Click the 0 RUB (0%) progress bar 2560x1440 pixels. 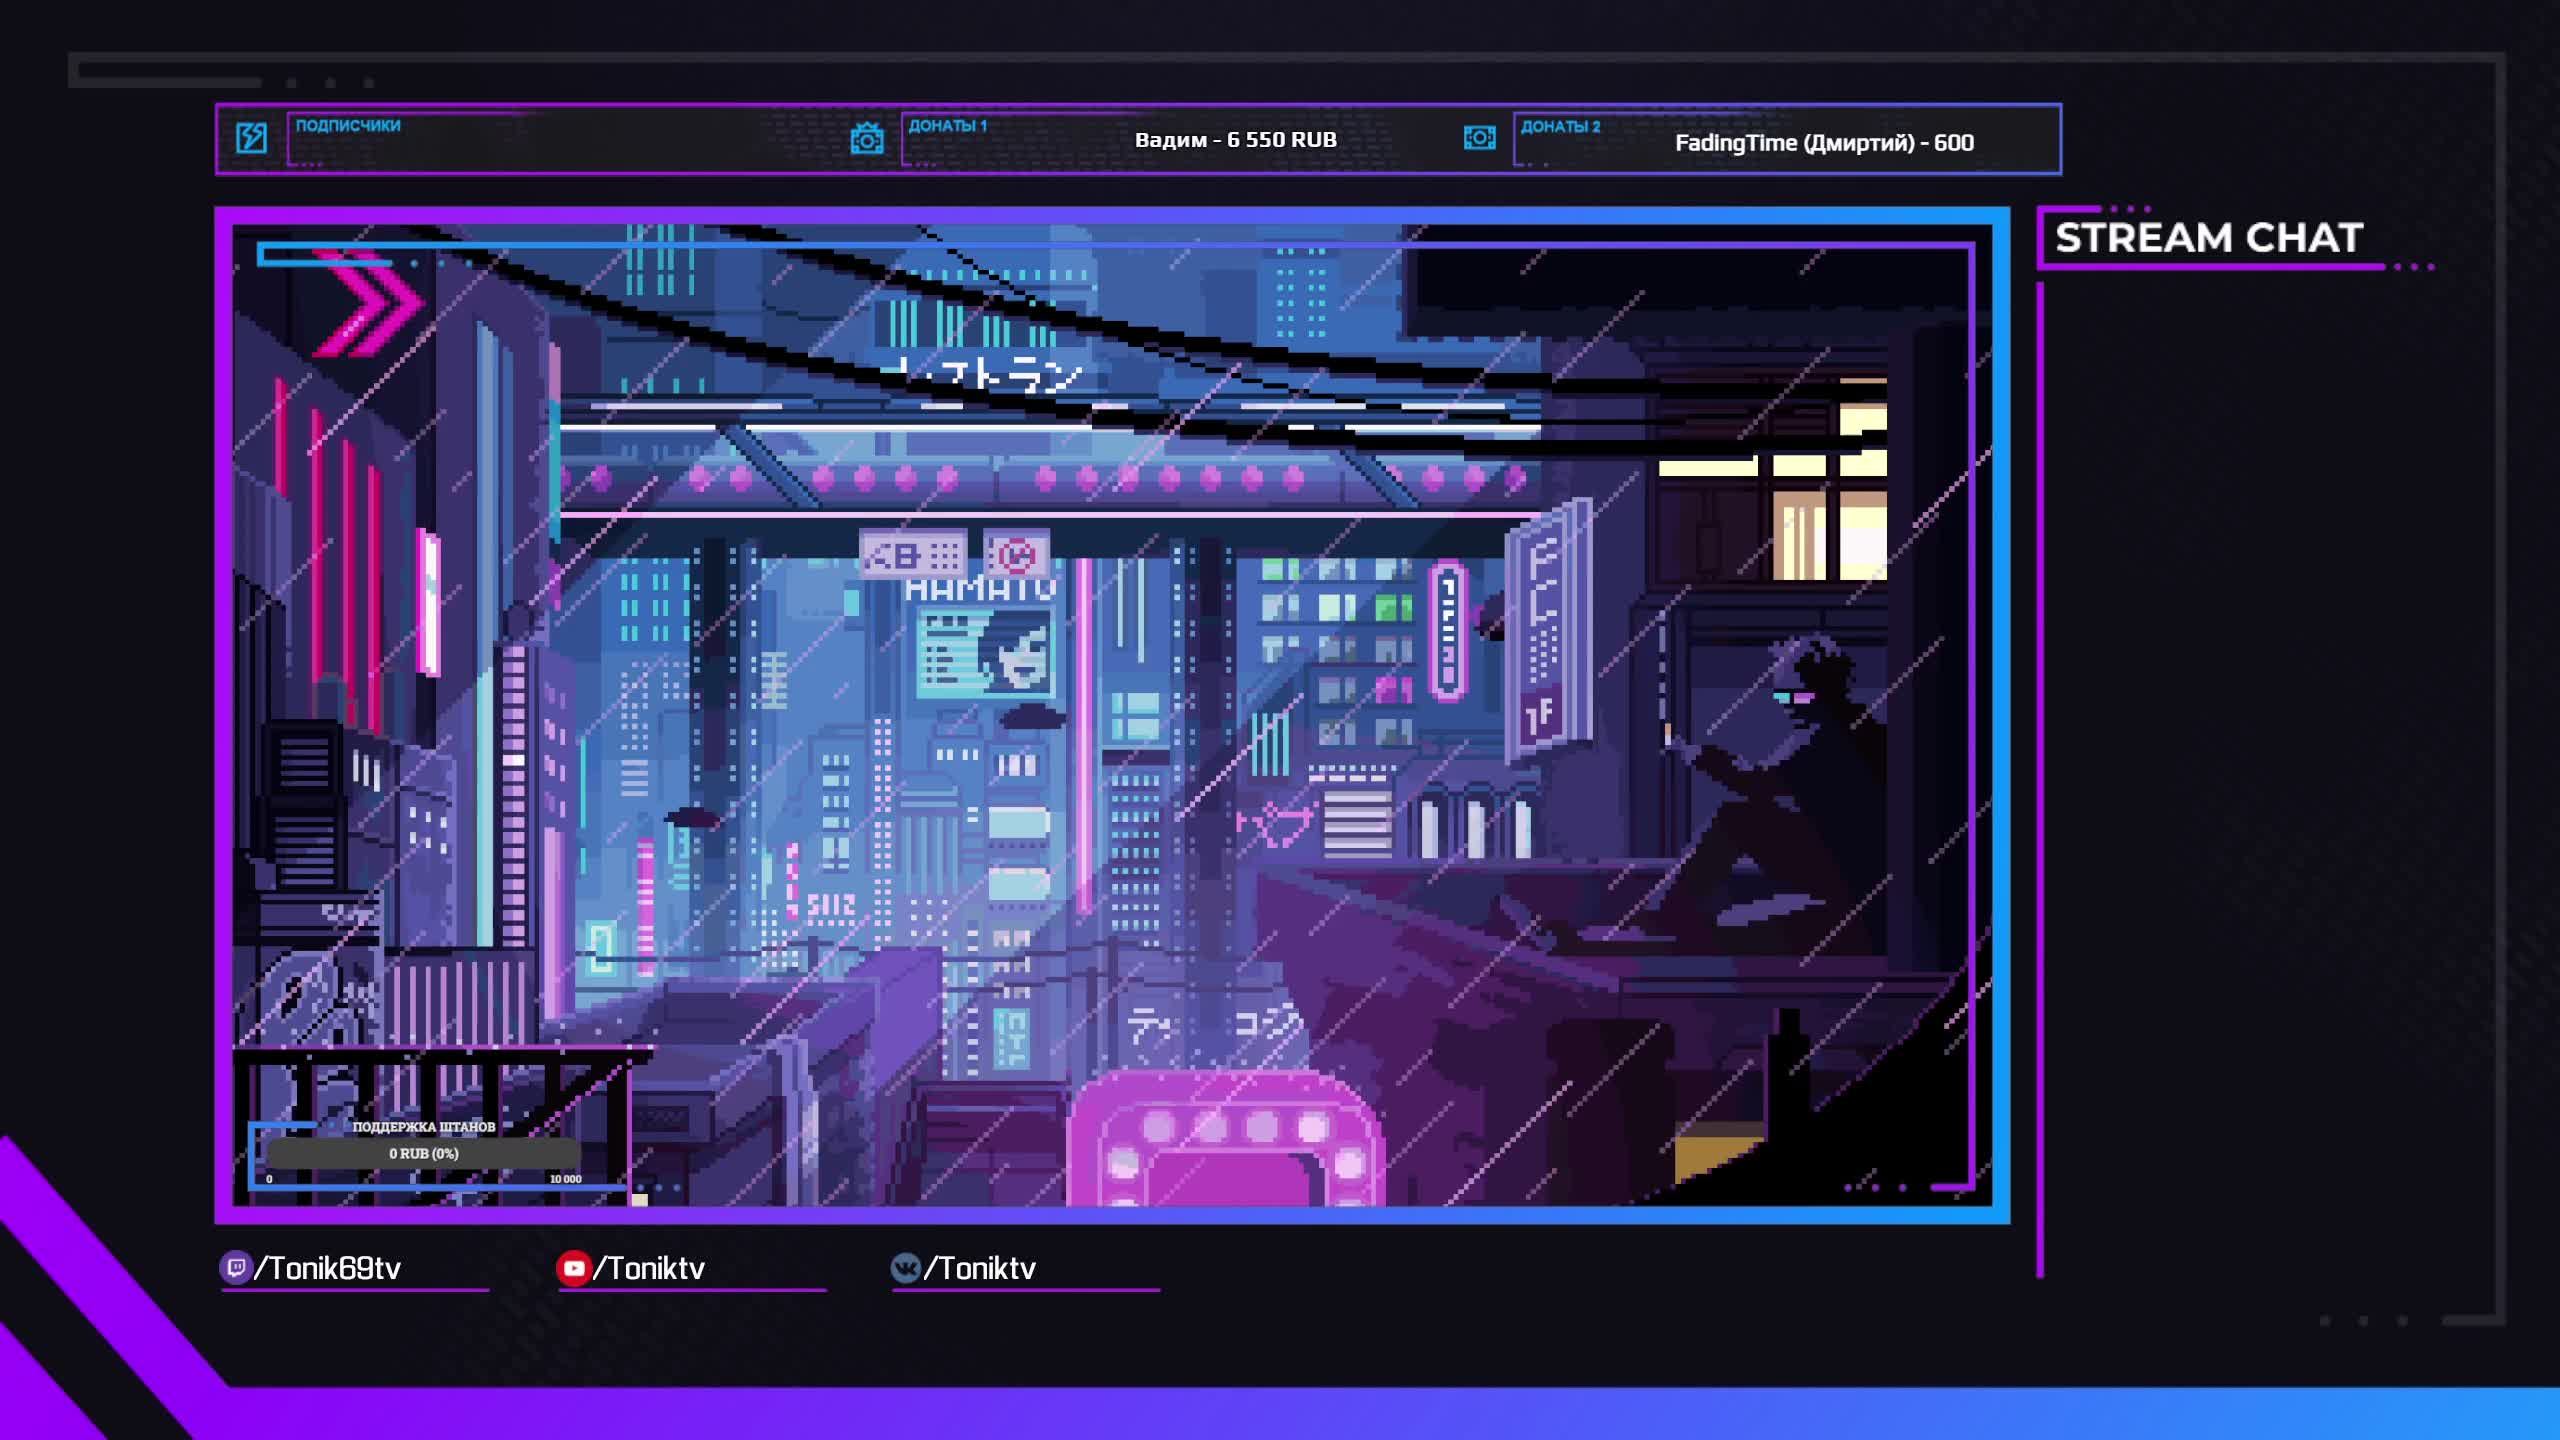tap(423, 1153)
